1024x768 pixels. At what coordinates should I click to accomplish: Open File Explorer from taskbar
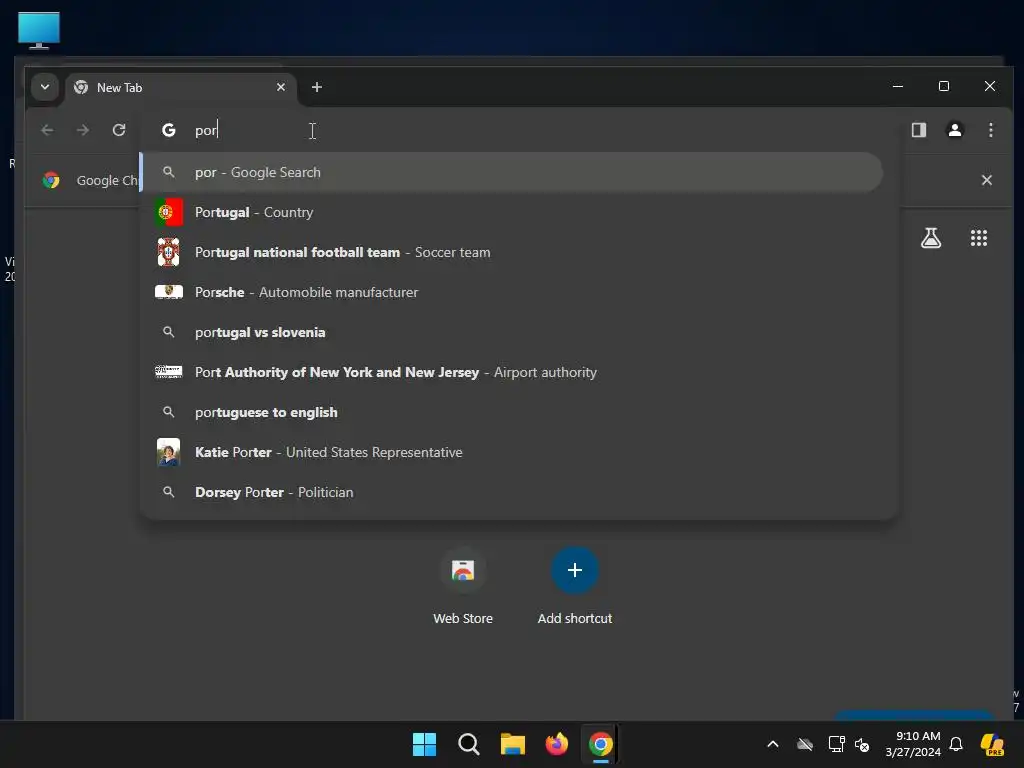[513, 744]
